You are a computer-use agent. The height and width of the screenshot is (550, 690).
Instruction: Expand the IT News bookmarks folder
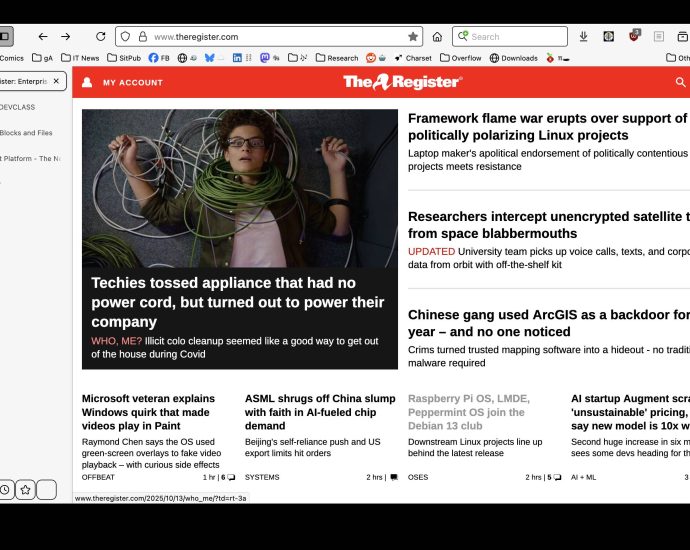tap(80, 58)
